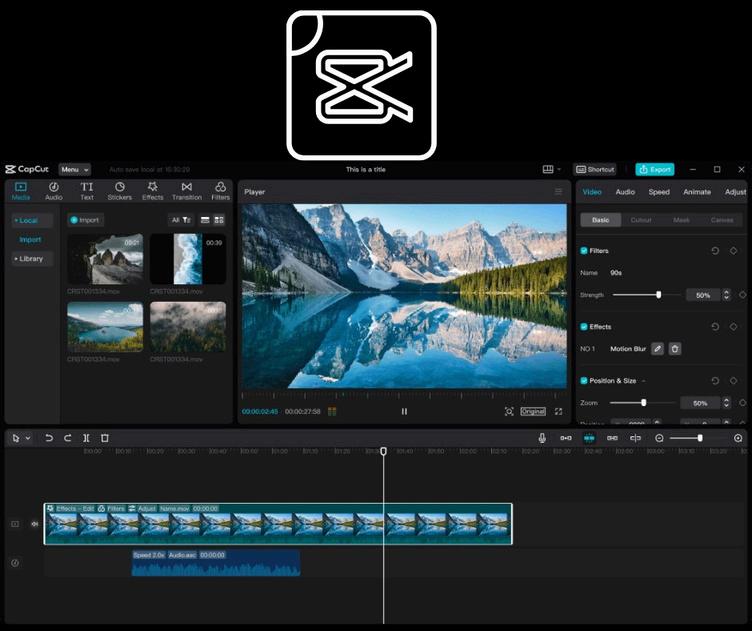
Task: Click the Export button
Action: pos(655,169)
